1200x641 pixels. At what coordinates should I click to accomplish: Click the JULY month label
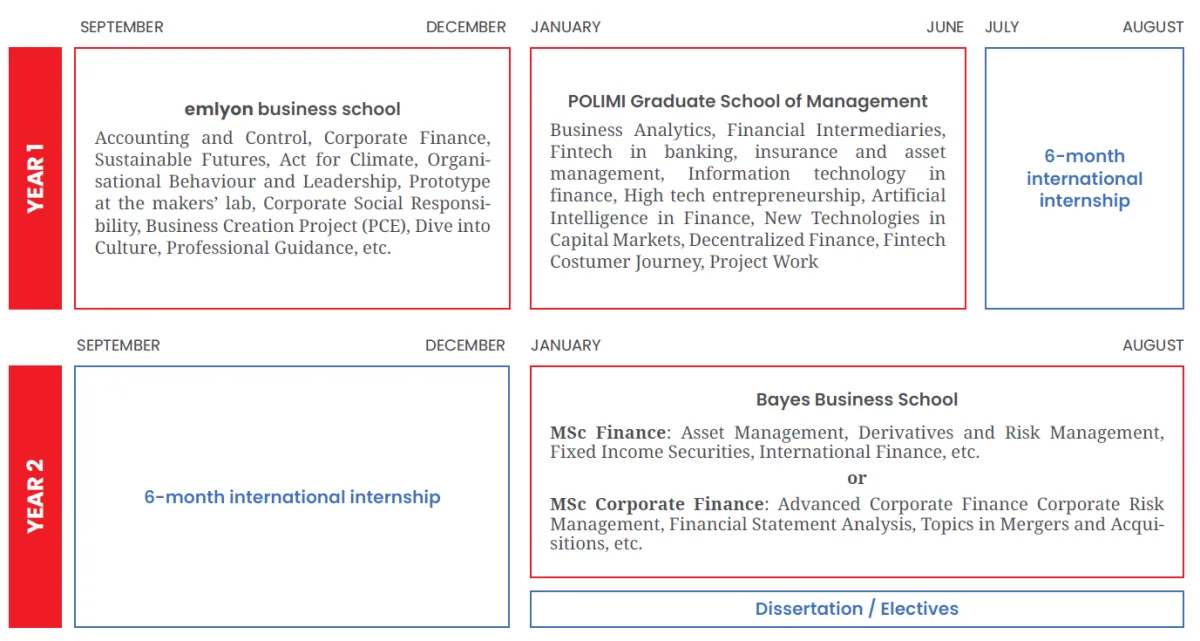tap(1002, 27)
